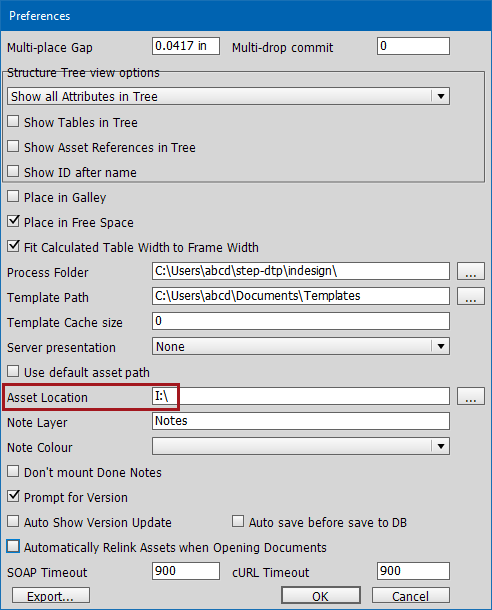Browse for Template Path with ellipsis button

click(x=471, y=296)
